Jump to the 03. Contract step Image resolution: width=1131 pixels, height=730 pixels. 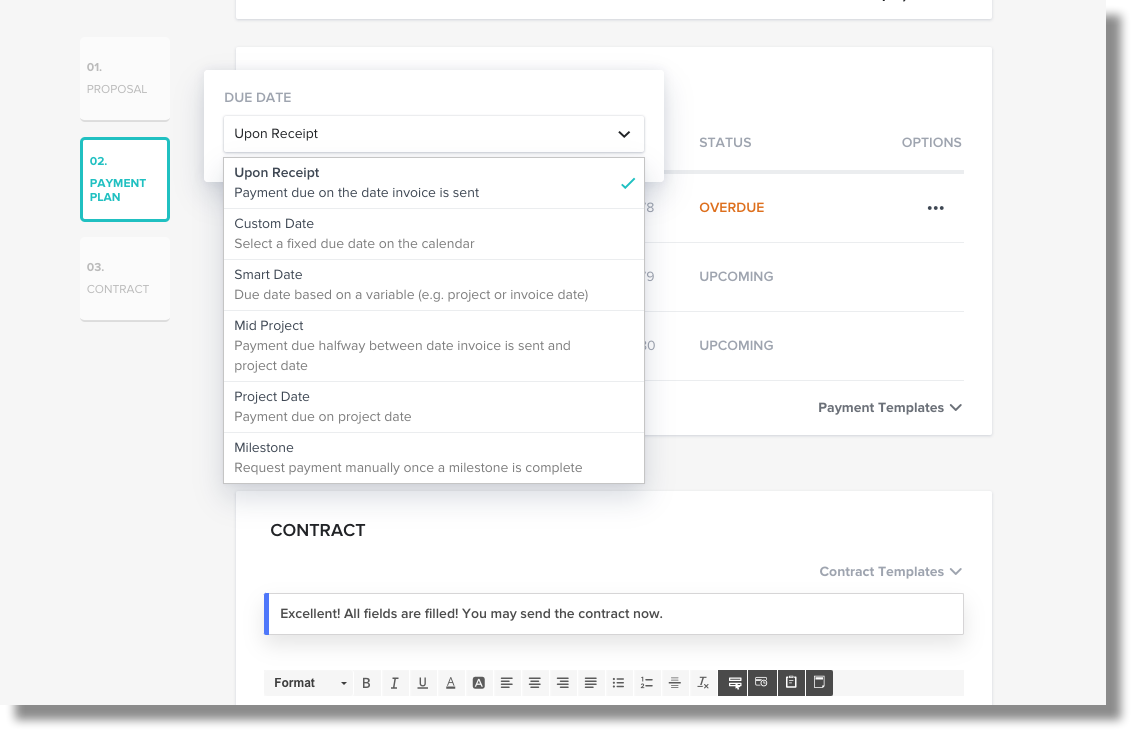click(125, 279)
